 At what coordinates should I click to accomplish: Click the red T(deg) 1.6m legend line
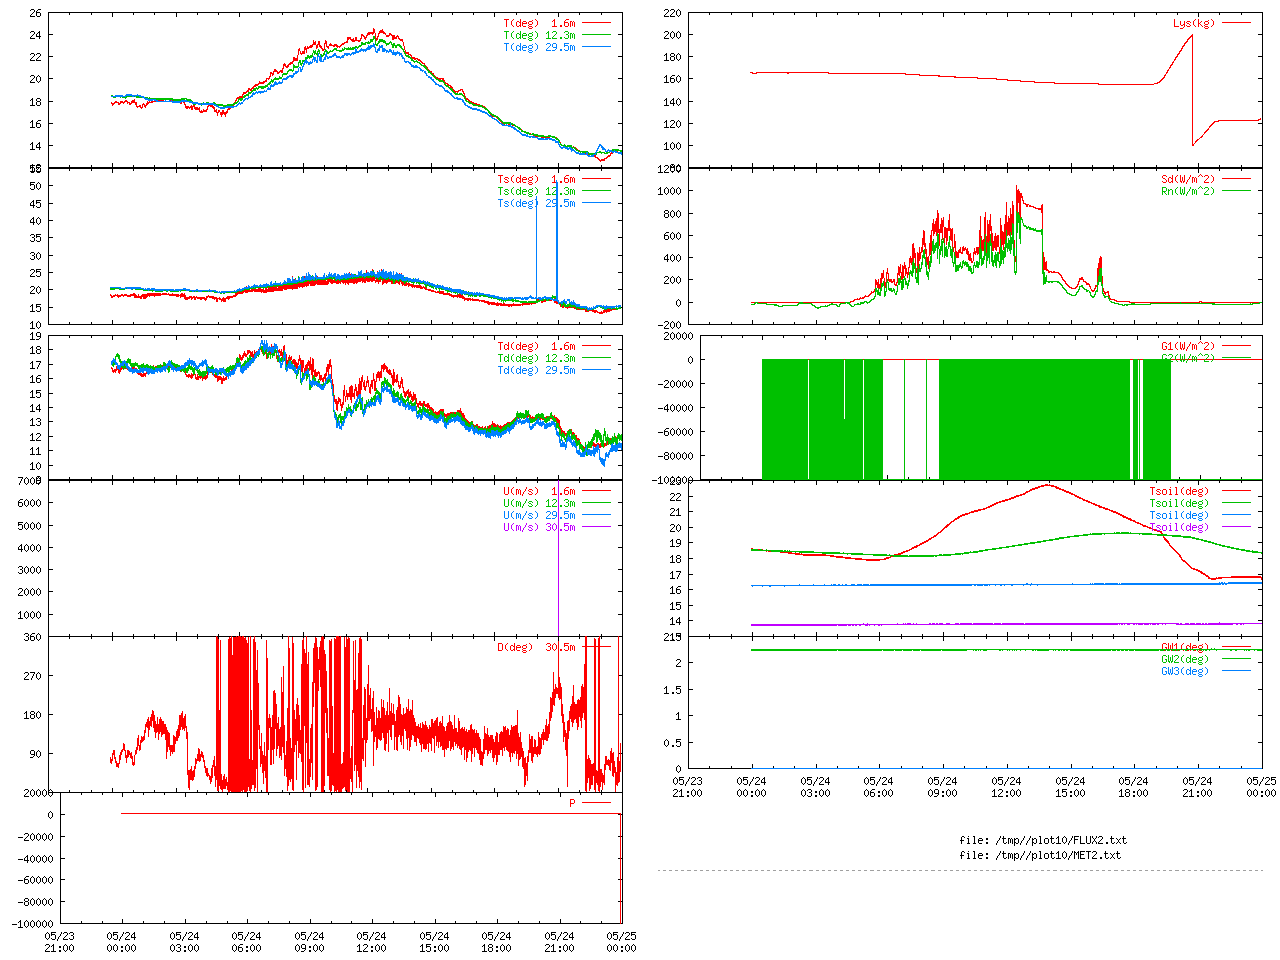click(x=597, y=23)
